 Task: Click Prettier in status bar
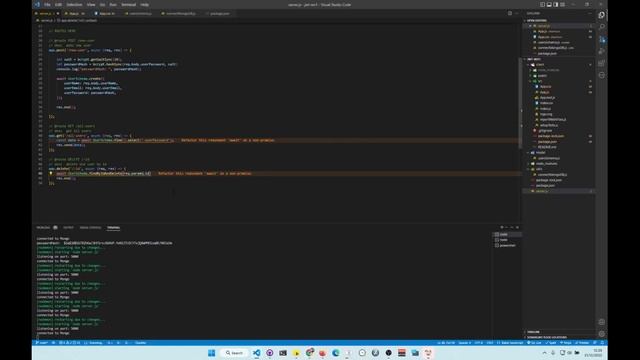(583, 343)
